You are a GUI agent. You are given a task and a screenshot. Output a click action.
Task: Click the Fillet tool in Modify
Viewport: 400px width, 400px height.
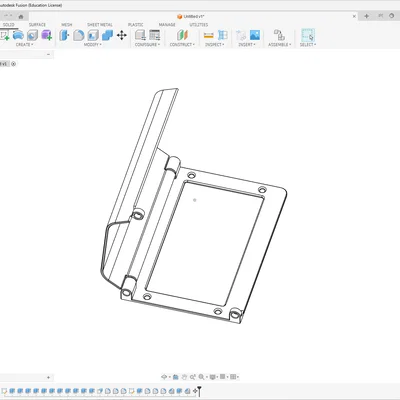pos(79,35)
